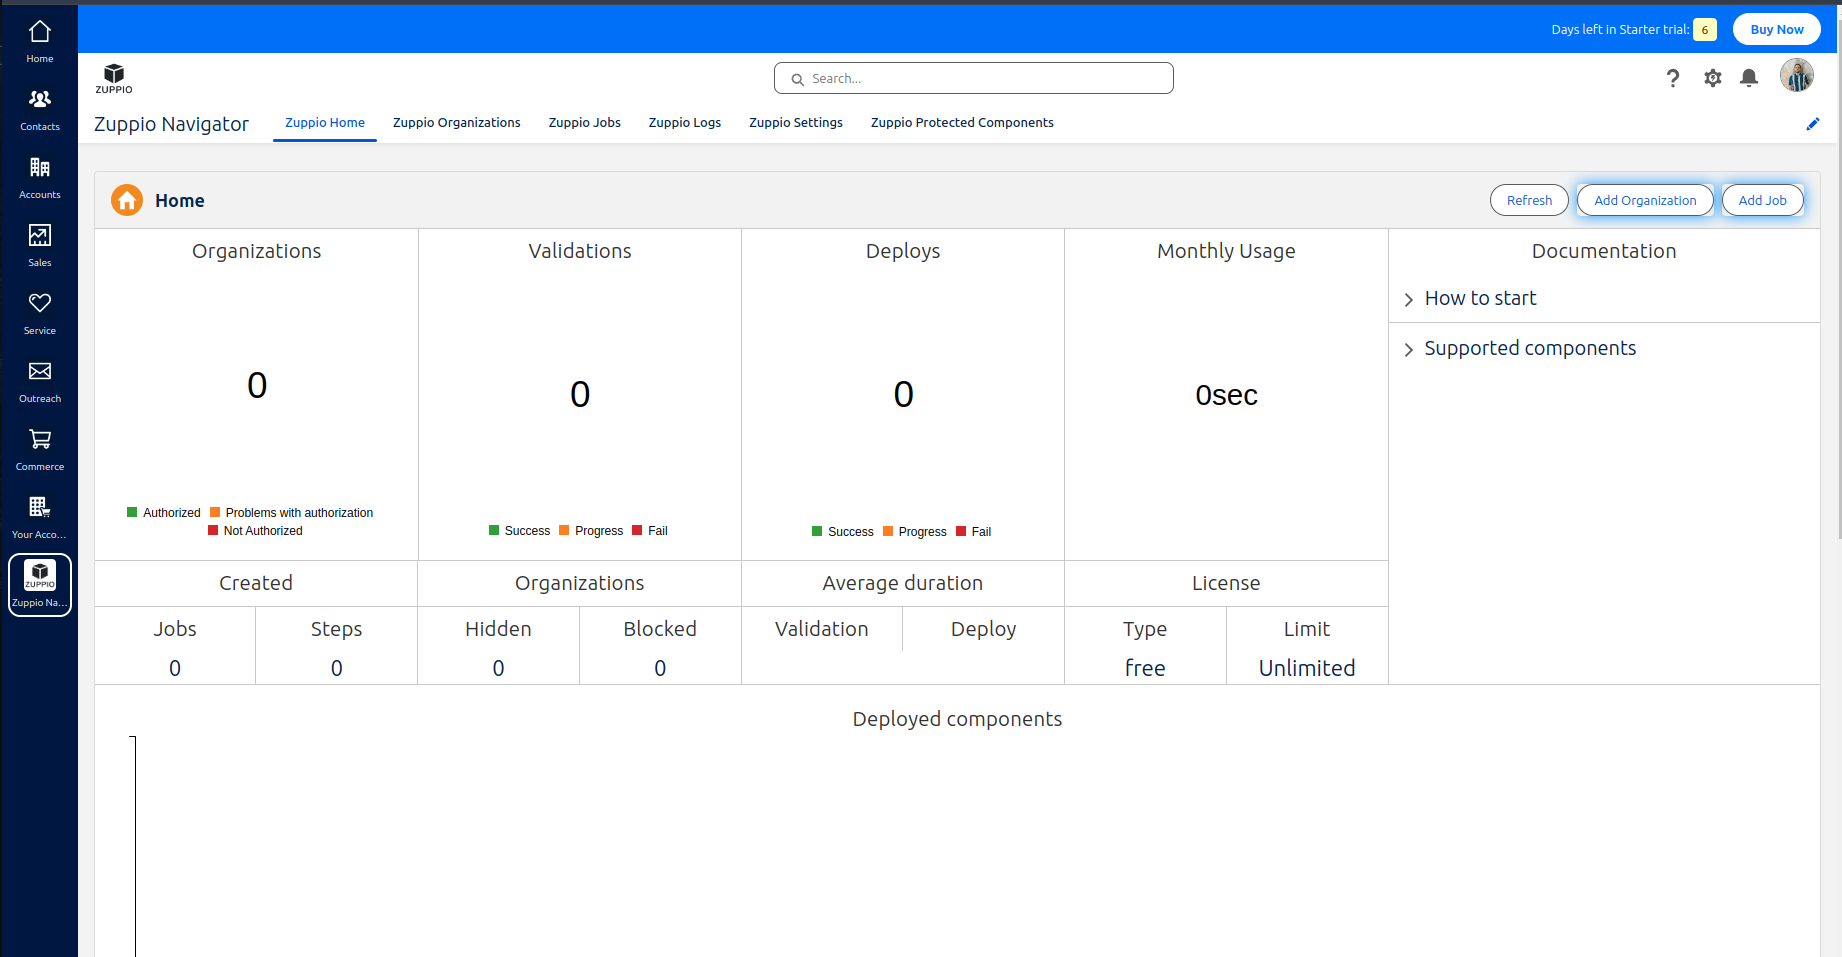Open the help question mark icon
The width and height of the screenshot is (1842, 957).
(x=1673, y=78)
